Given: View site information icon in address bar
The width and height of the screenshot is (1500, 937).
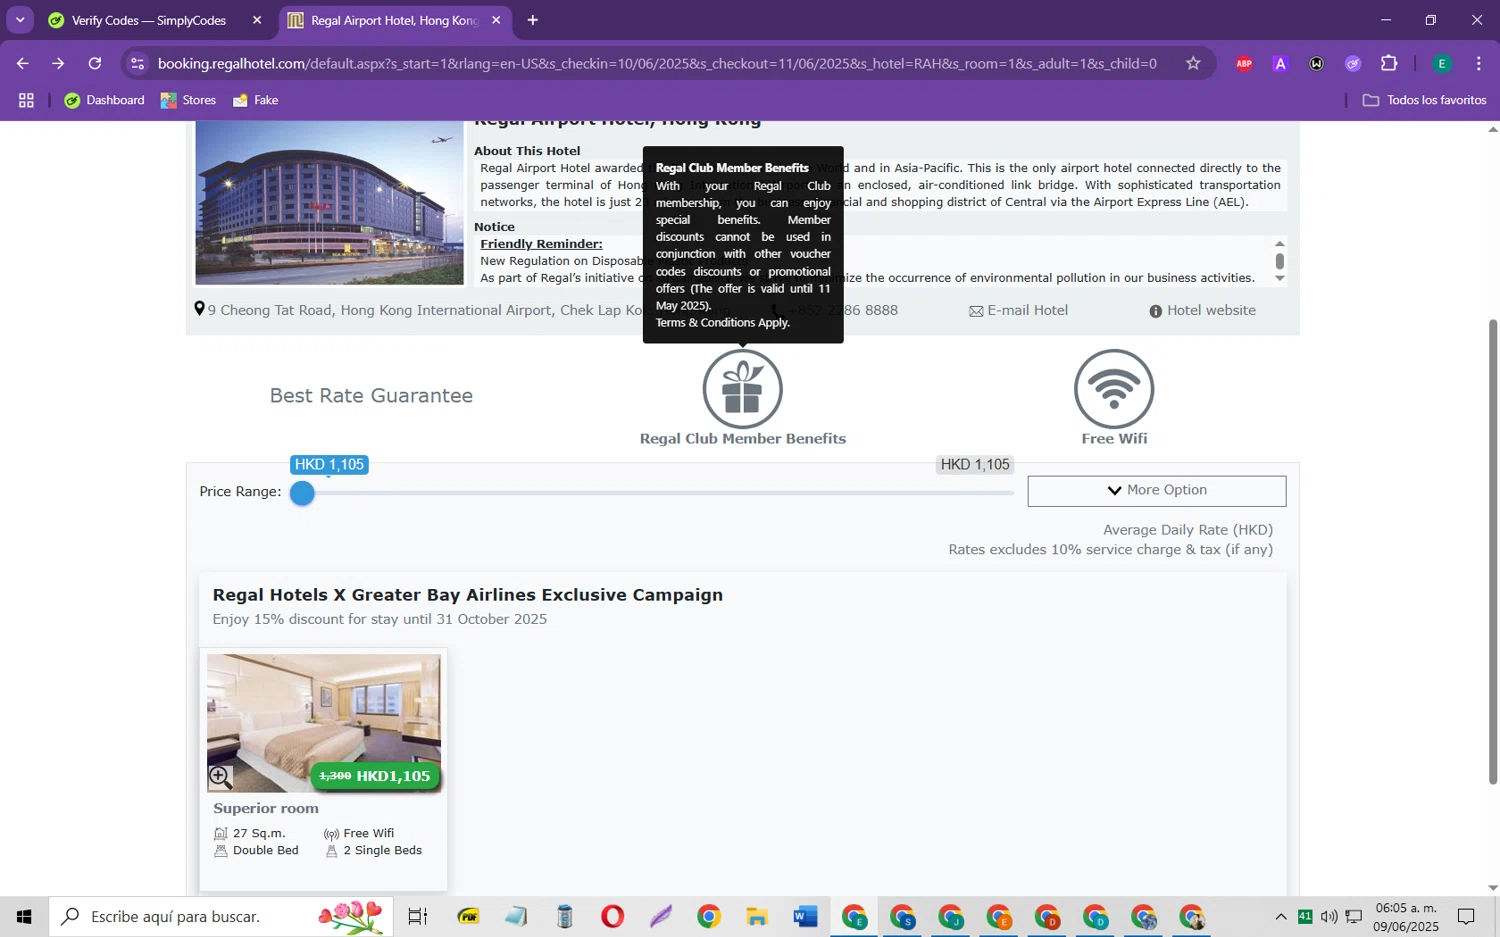Looking at the screenshot, I should point(138,63).
